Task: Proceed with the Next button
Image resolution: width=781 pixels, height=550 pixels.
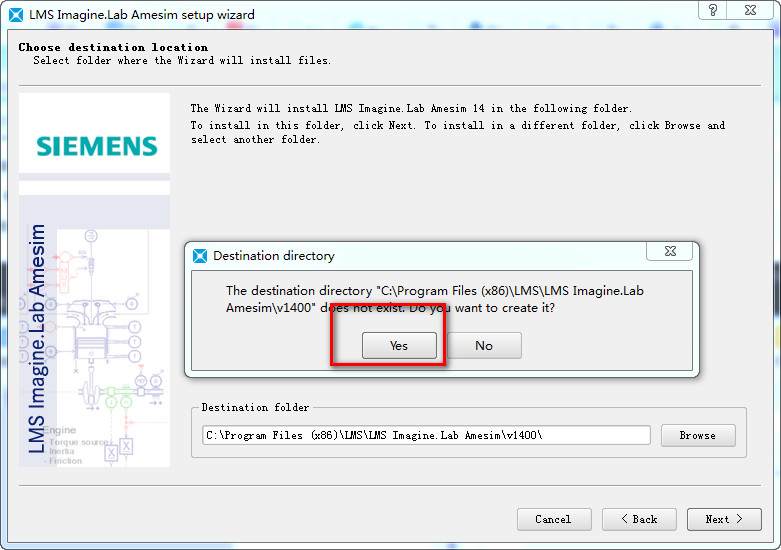Action: tap(724, 519)
